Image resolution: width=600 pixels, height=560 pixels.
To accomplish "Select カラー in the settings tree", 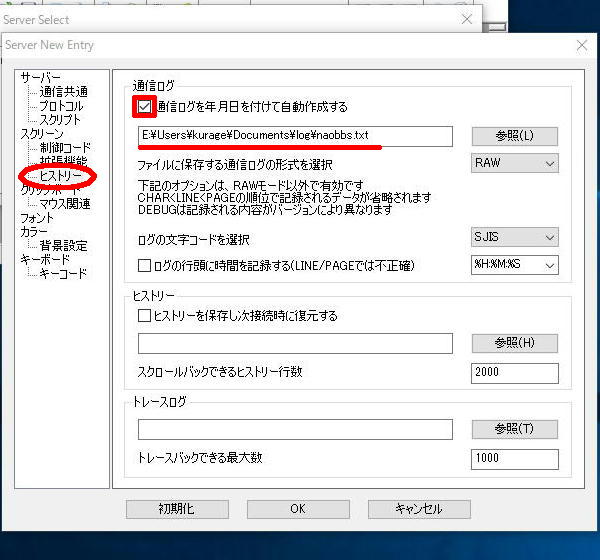I will (x=34, y=232).
